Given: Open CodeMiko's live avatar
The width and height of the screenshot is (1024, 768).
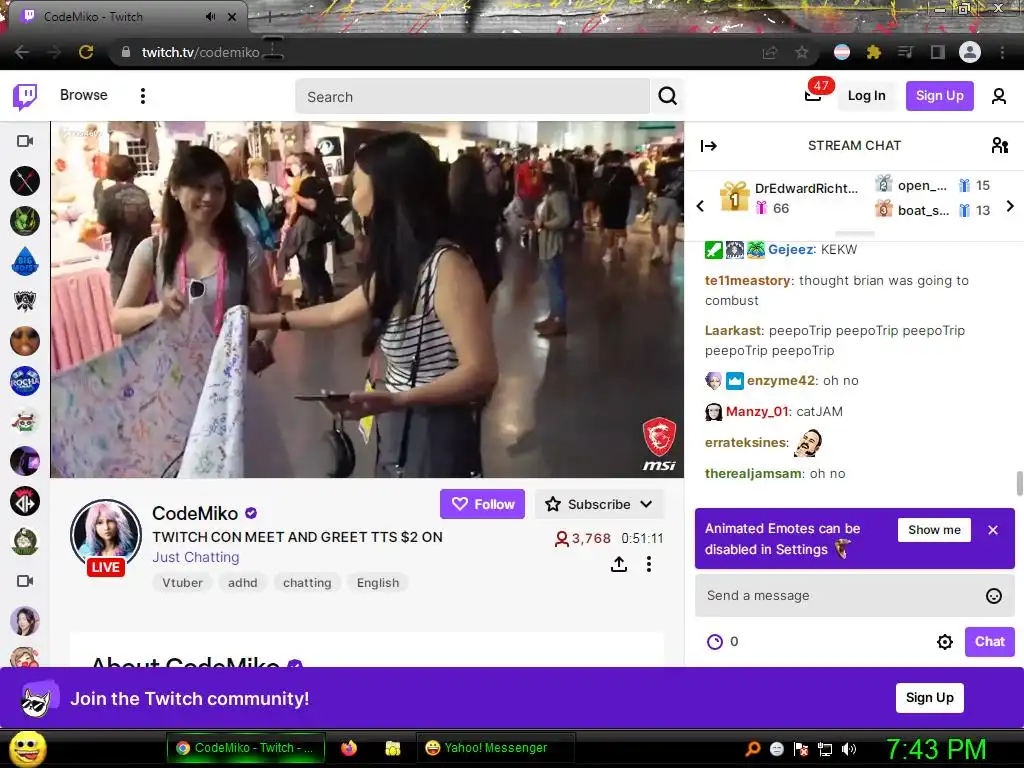Looking at the screenshot, I should coord(105,537).
